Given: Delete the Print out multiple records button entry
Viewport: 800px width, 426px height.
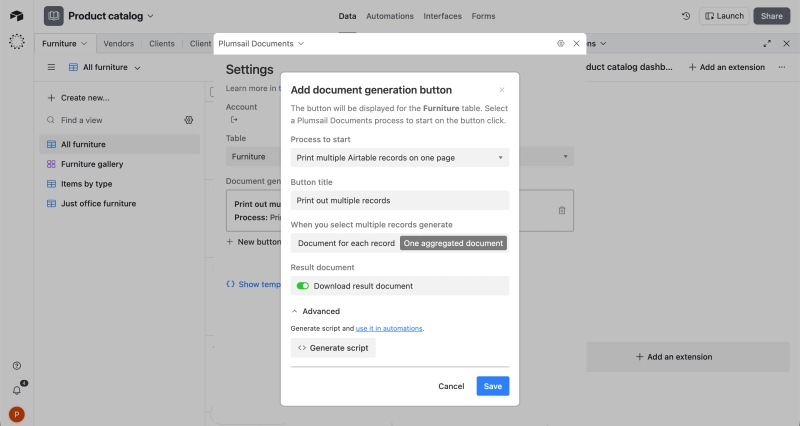Looking at the screenshot, I should pyautogui.click(x=562, y=210).
